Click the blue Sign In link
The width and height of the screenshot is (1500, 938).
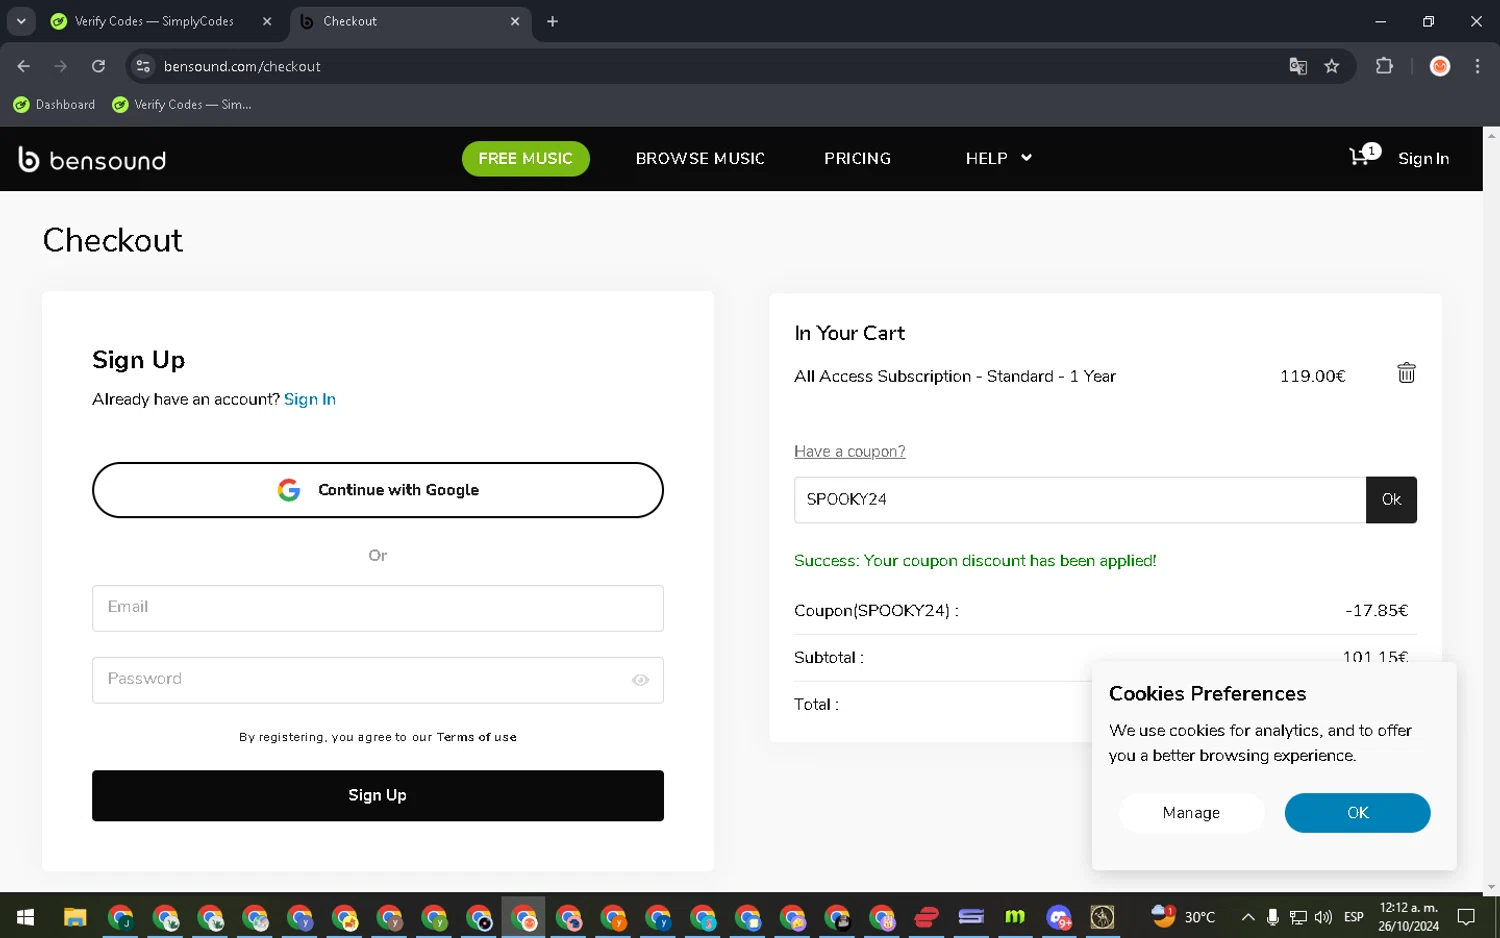click(310, 399)
